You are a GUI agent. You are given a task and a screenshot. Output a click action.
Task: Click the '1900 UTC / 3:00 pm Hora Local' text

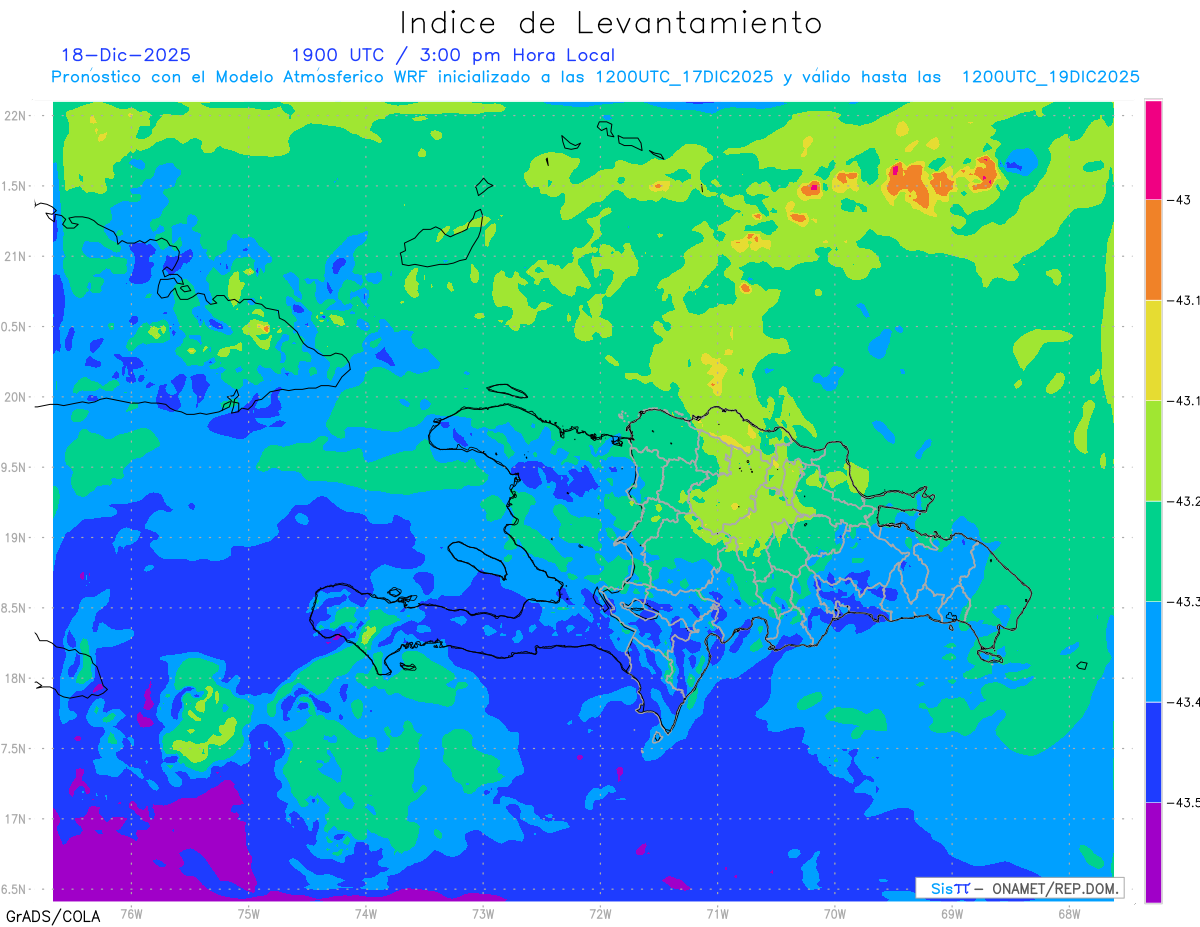pyautogui.click(x=453, y=55)
